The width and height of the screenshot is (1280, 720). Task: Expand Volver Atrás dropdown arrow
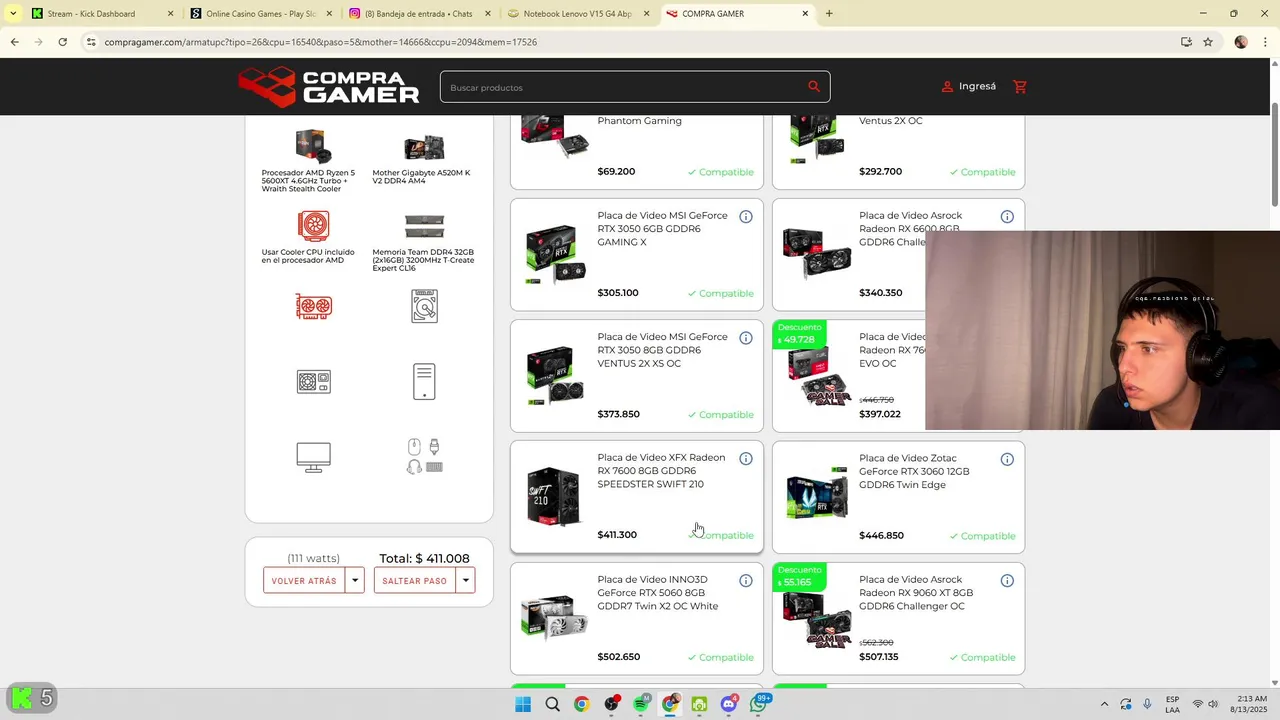click(354, 581)
